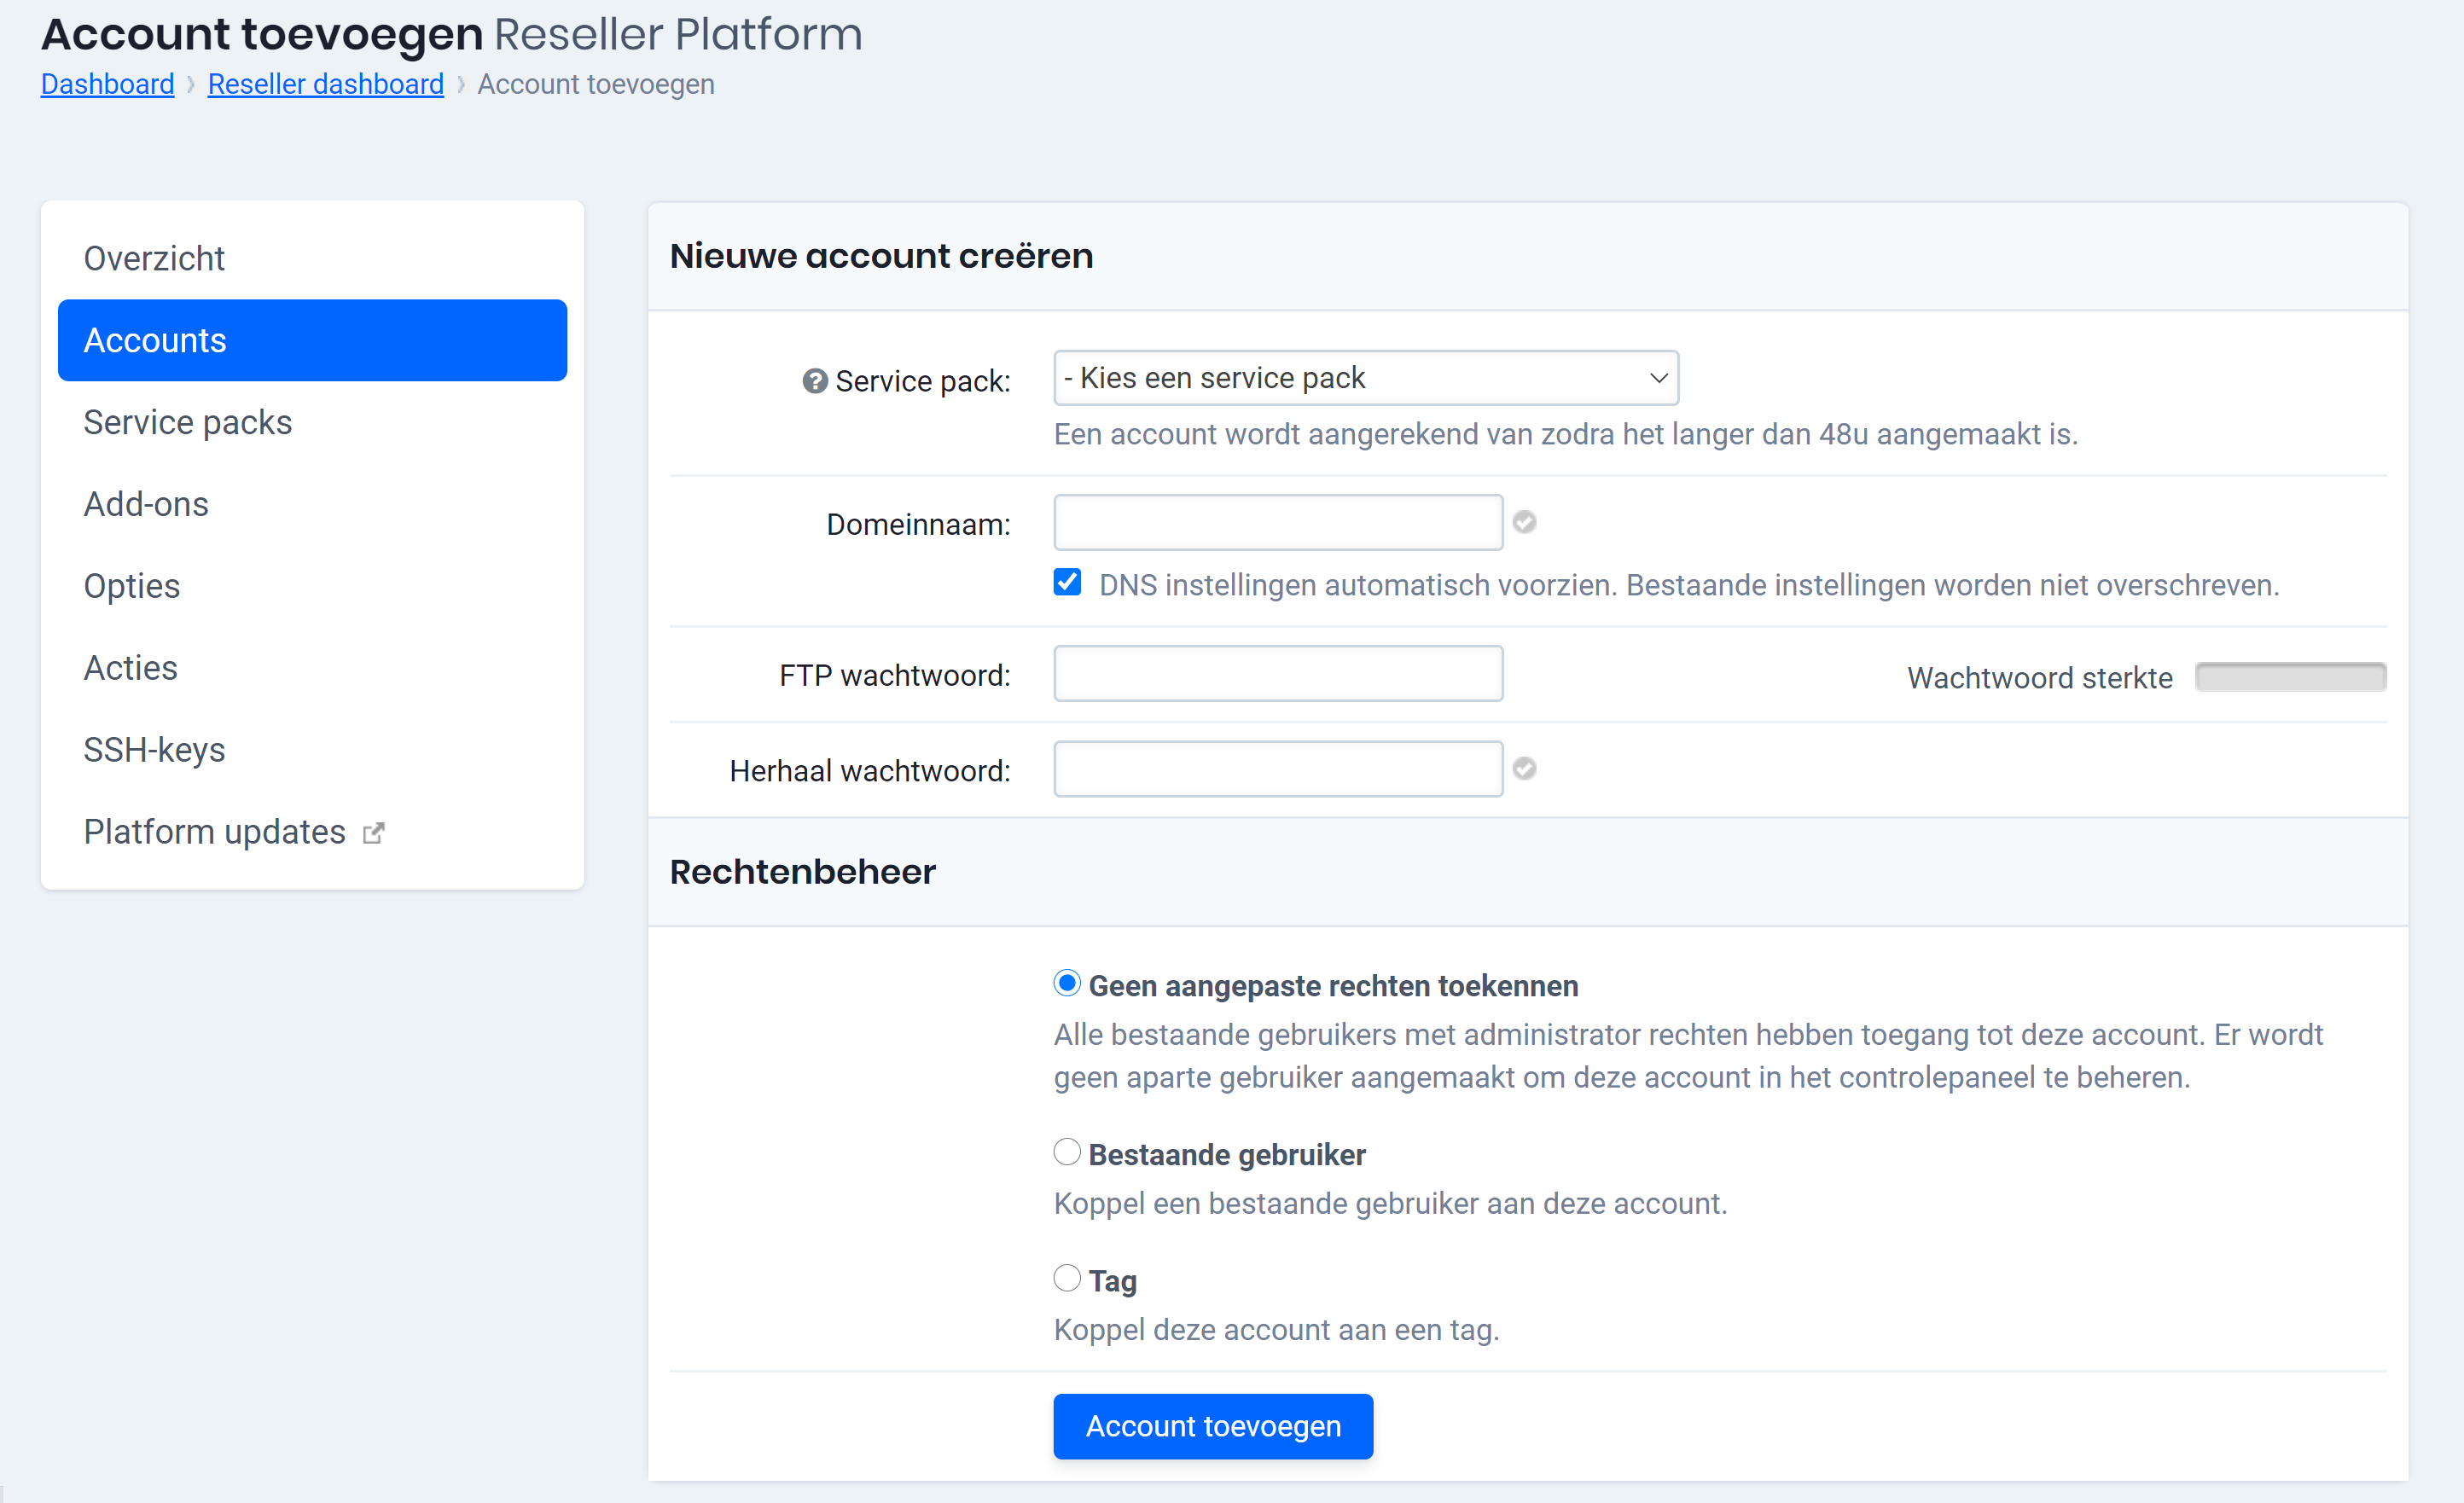Click the Dashboard breadcrumb link
Screen dimensions: 2464x1503
coord(108,83)
